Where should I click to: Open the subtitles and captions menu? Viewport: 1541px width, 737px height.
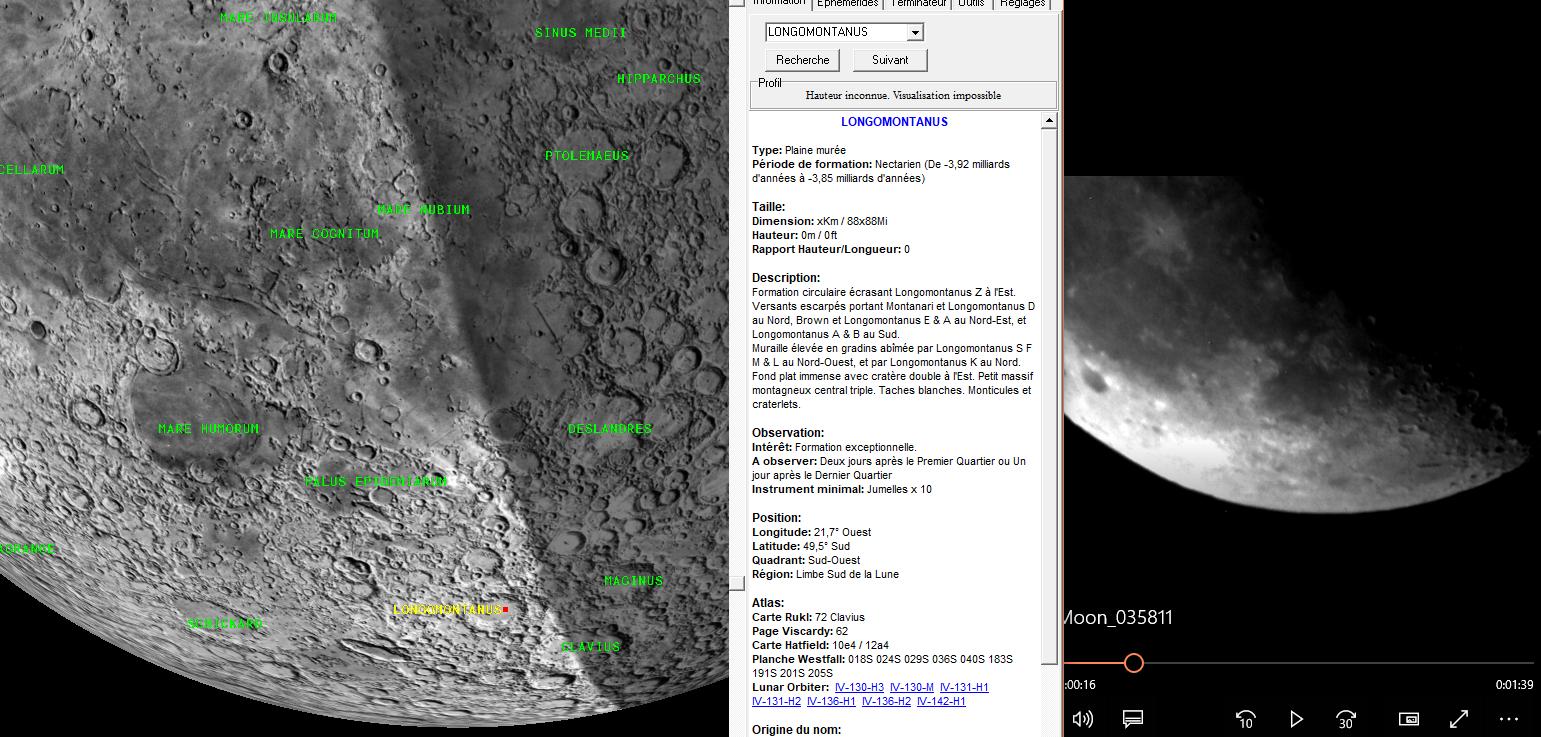tap(1132, 718)
